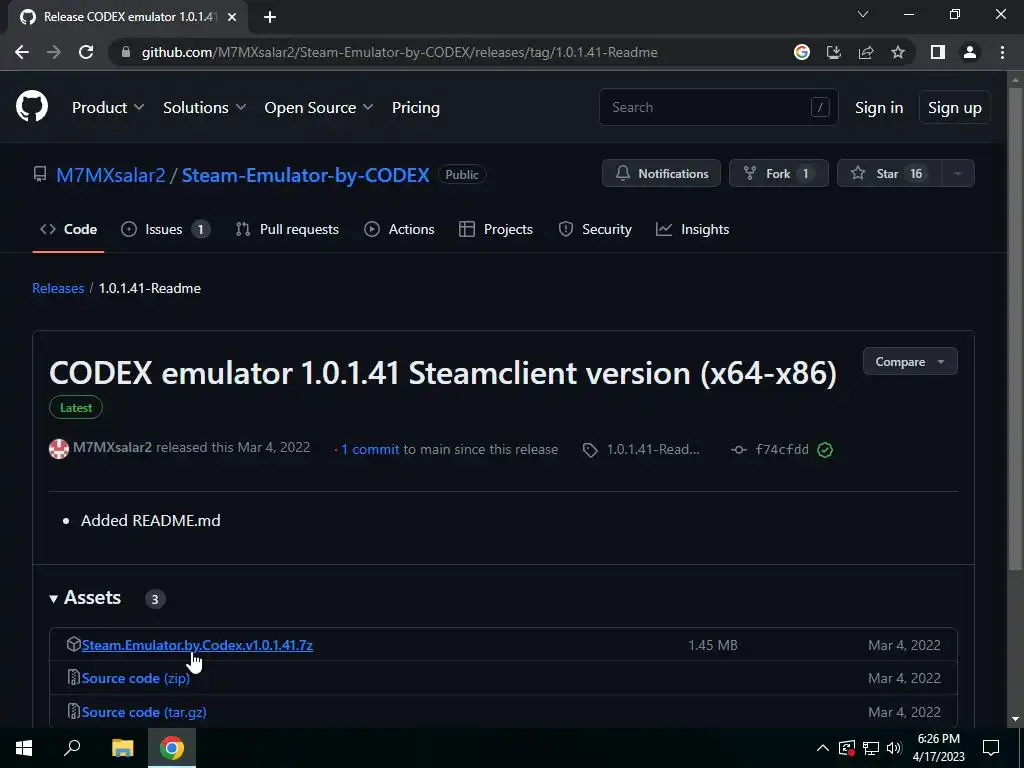Open the Google account icon in address bar
This screenshot has height=768, width=1024.
801,52
